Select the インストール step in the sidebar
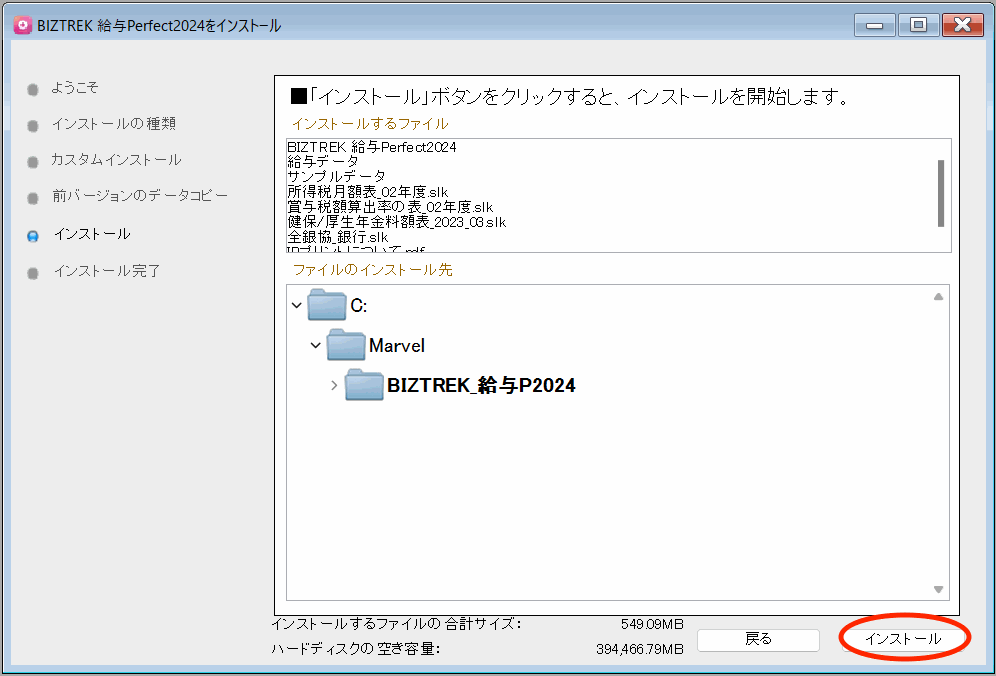Image resolution: width=996 pixels, height=676 pixels. pos(92,234)
